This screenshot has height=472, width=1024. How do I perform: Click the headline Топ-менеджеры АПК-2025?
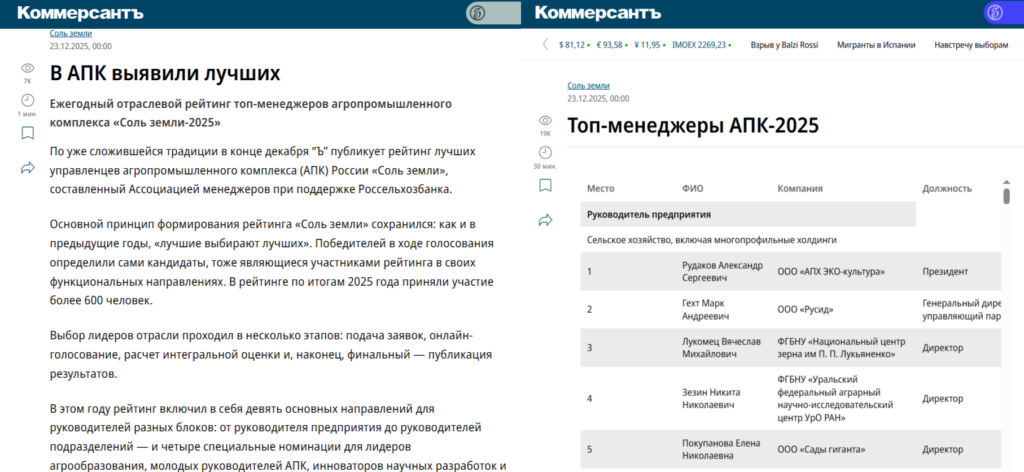pyautogui.click(x=693, y=125)
